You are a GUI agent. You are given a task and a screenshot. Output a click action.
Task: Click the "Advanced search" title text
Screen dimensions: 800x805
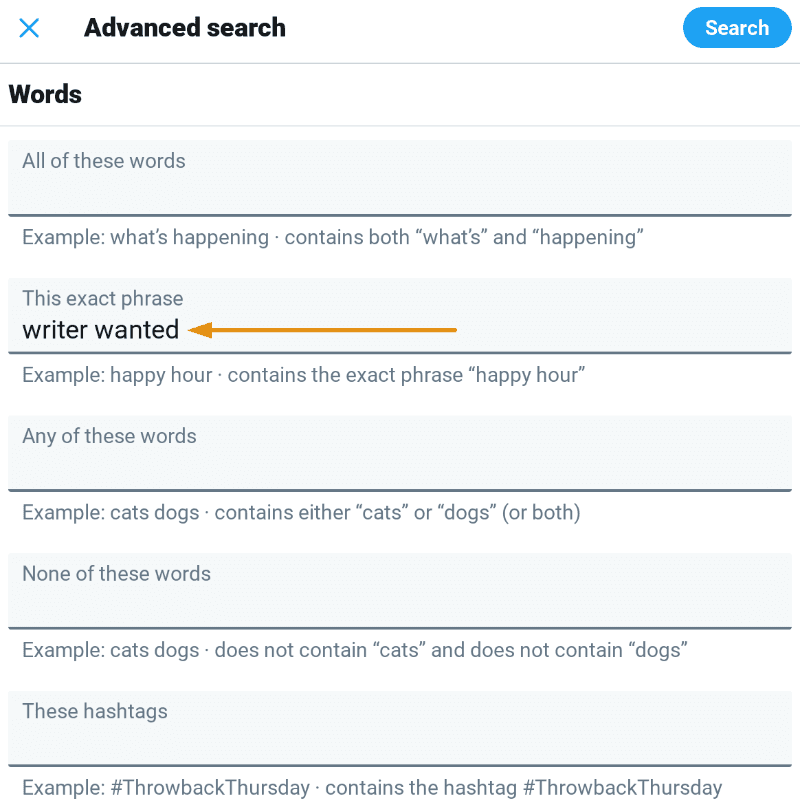pyautogui.click(x=185, y=28)
